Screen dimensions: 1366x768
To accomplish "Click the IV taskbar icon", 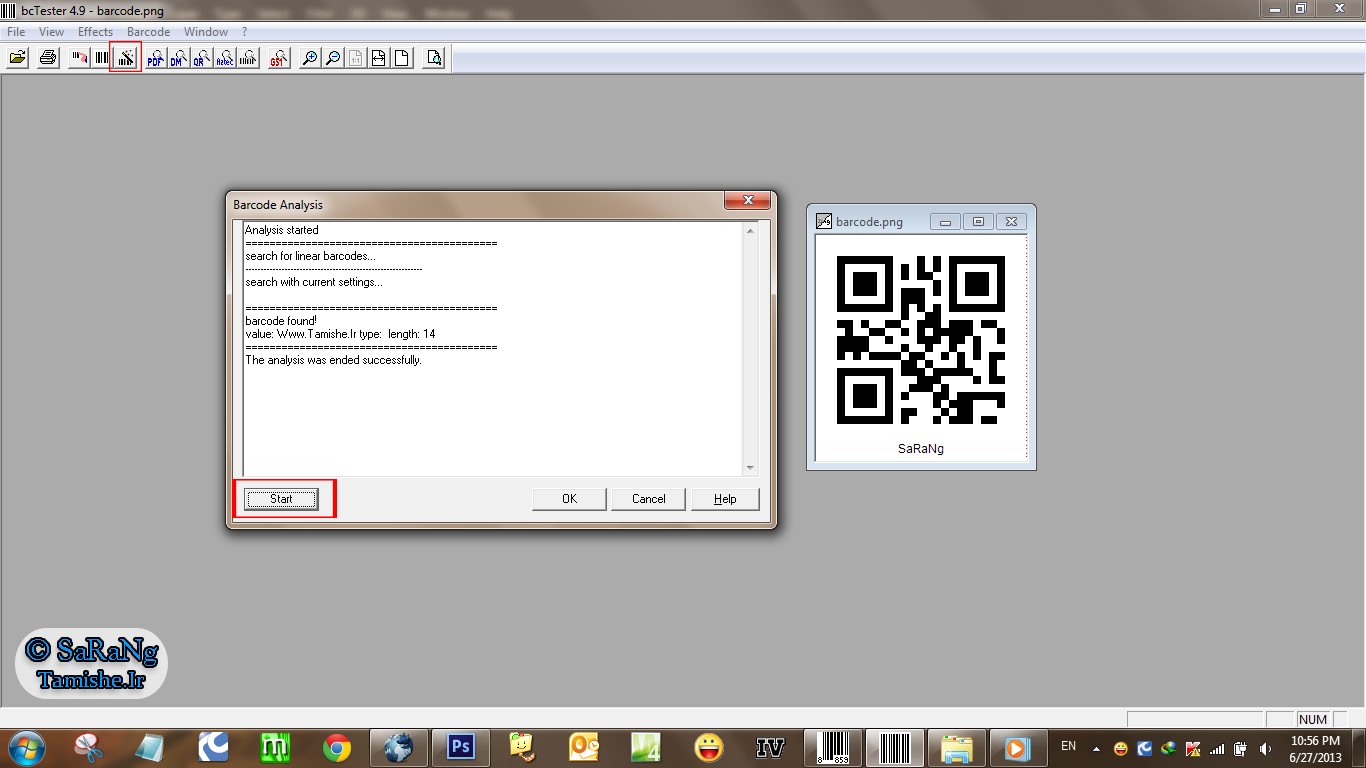I will tap(770, 748).
